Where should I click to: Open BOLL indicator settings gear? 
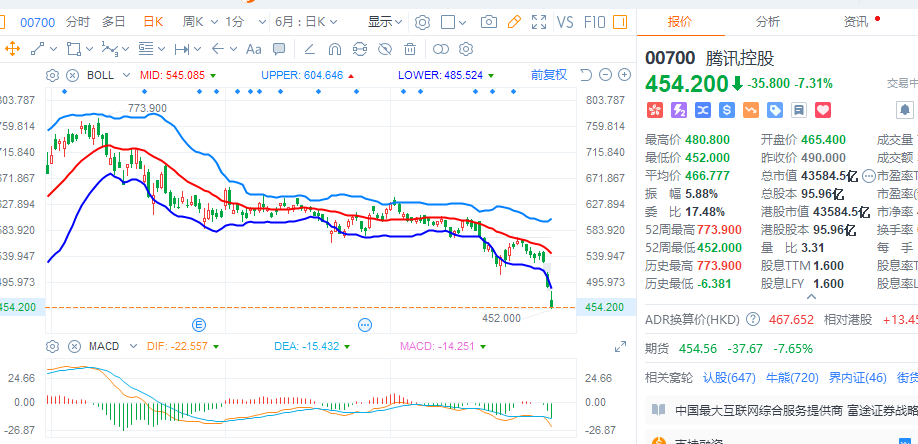coord(52,75)
